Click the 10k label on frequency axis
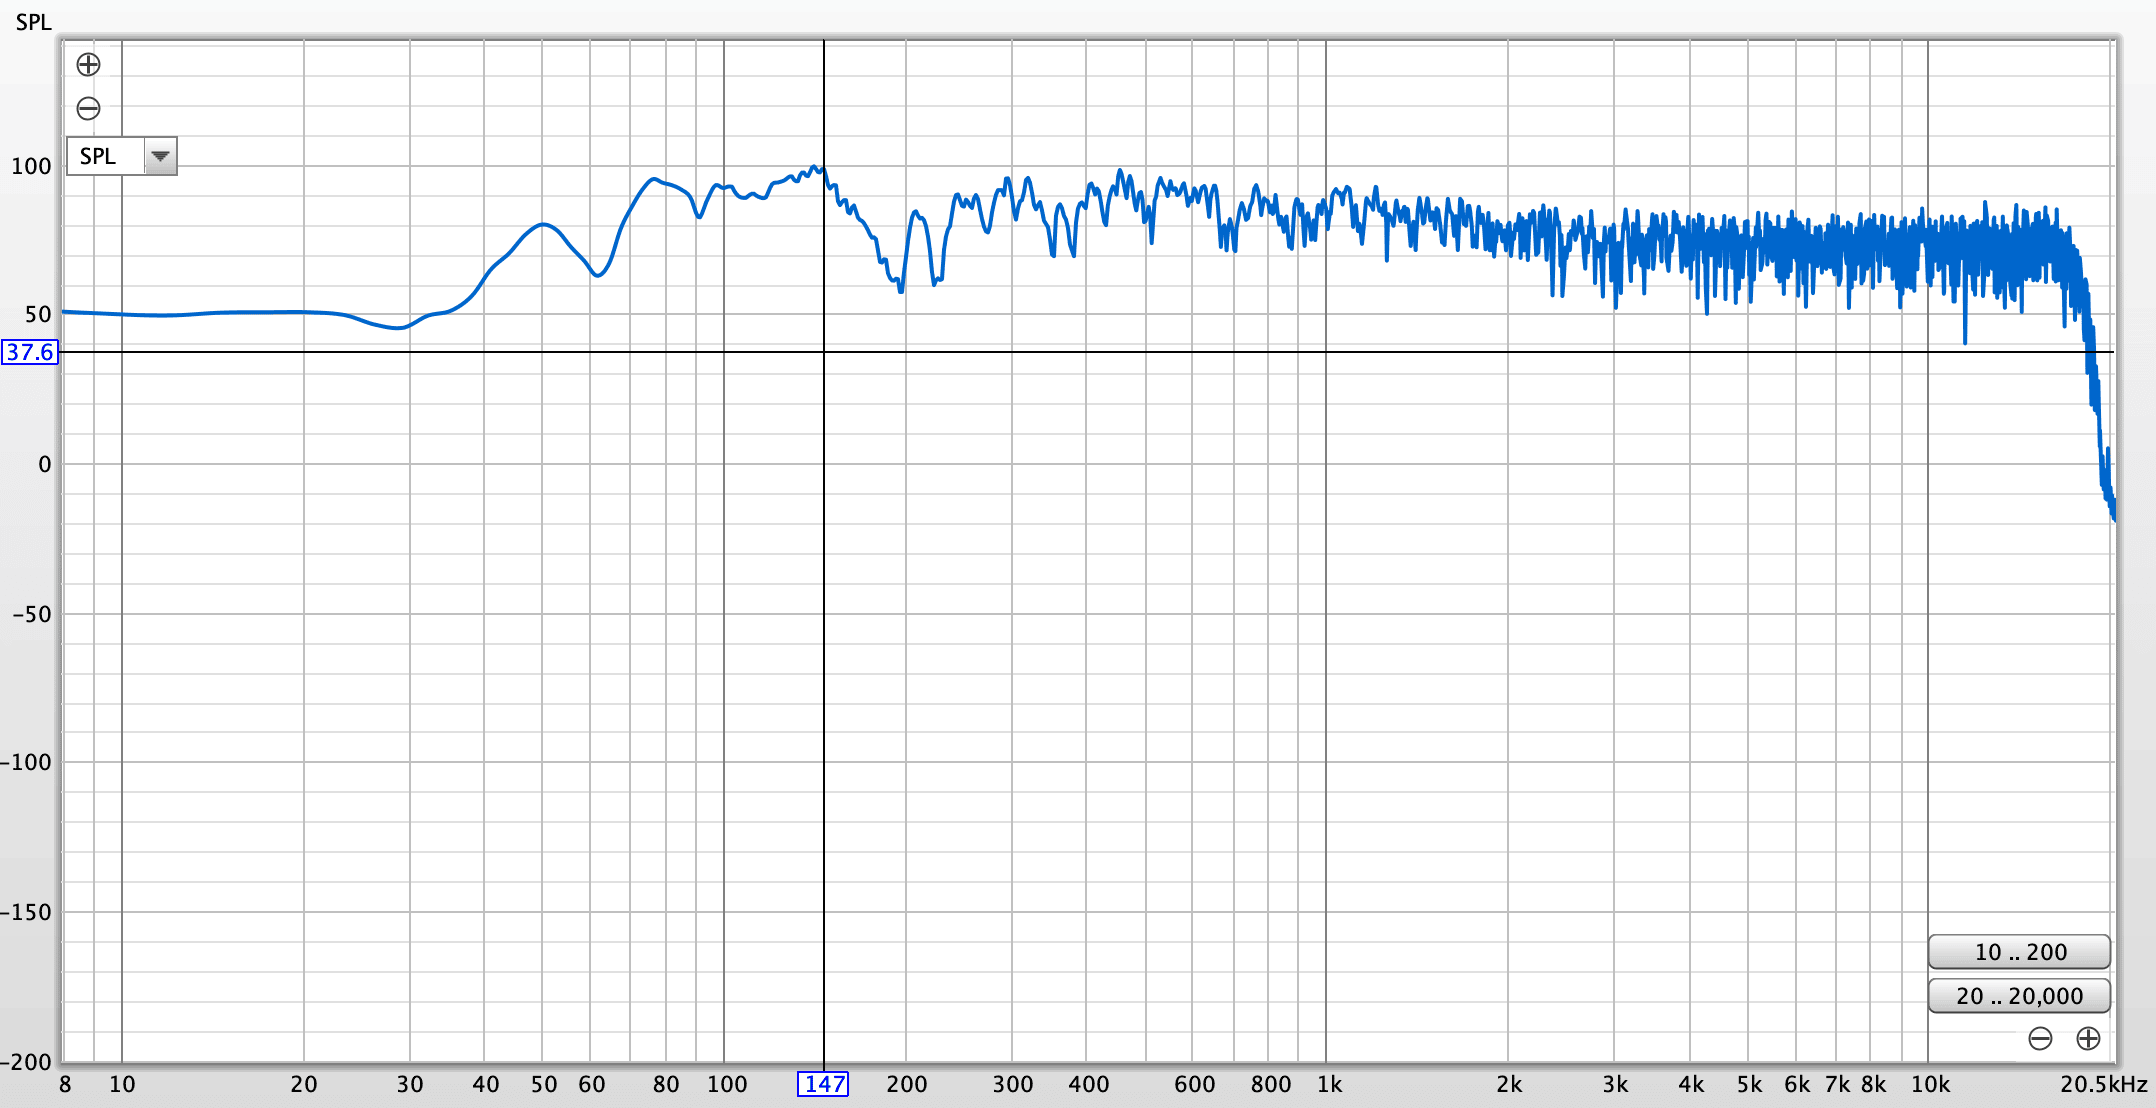This screenshot has width=2156, height=1108. (1930, 1084)
